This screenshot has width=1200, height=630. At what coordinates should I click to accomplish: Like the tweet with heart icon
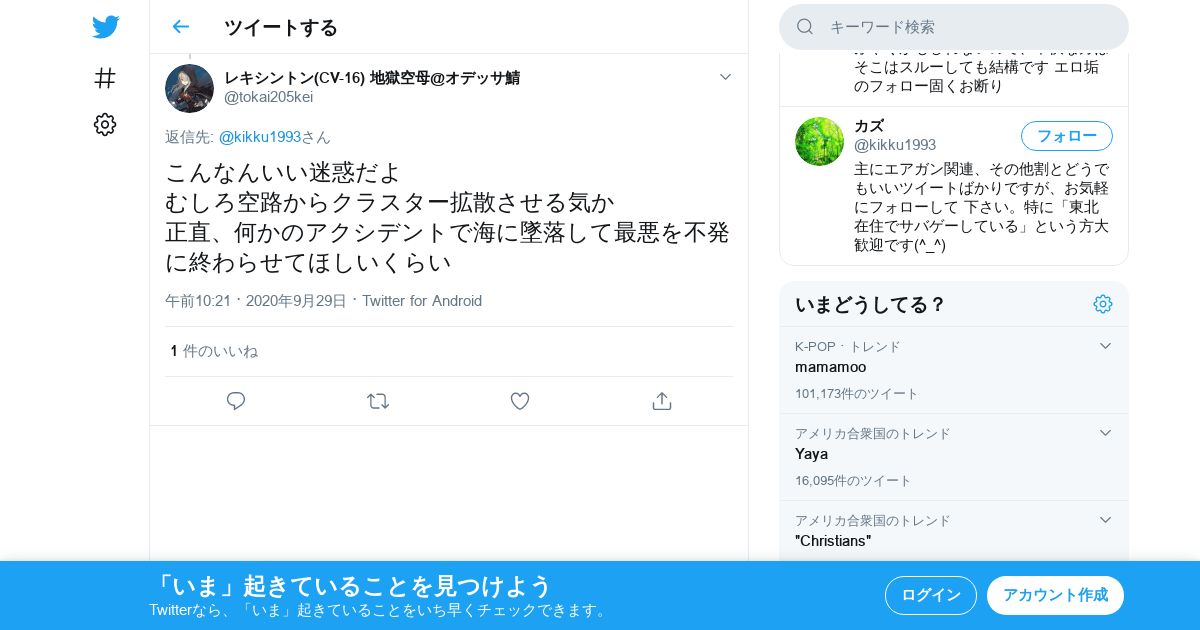click(x=520, y=401)
